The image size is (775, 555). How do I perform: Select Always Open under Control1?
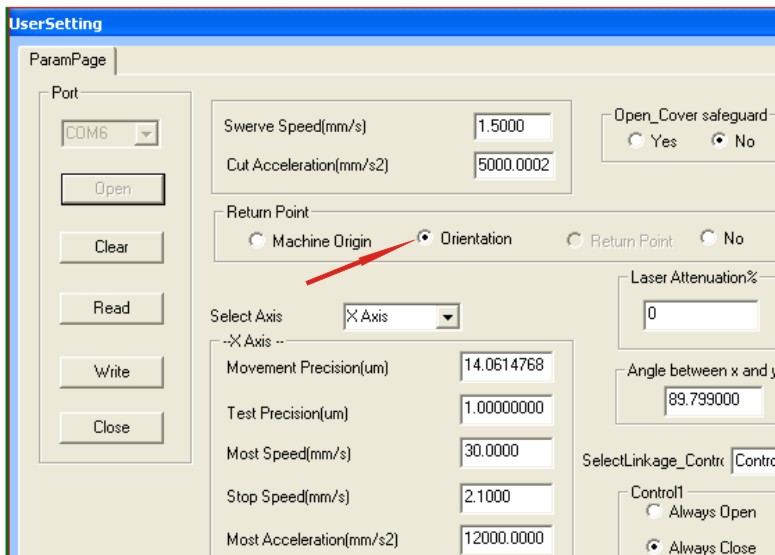(654, 511)
